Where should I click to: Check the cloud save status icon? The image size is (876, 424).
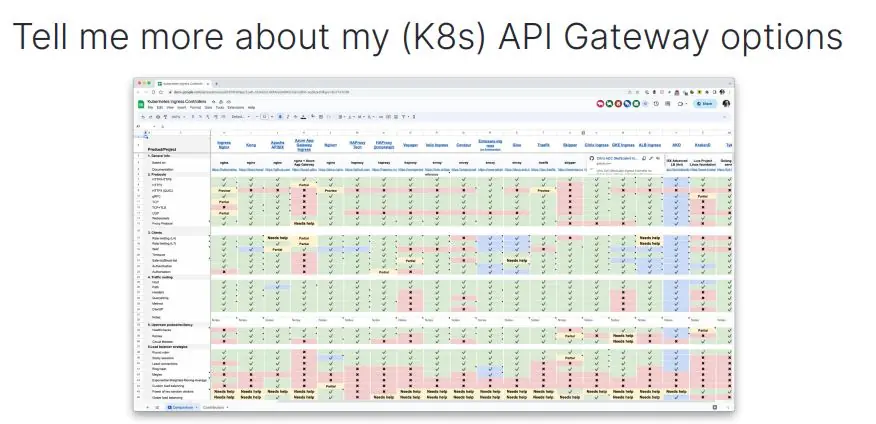(228, 102)
